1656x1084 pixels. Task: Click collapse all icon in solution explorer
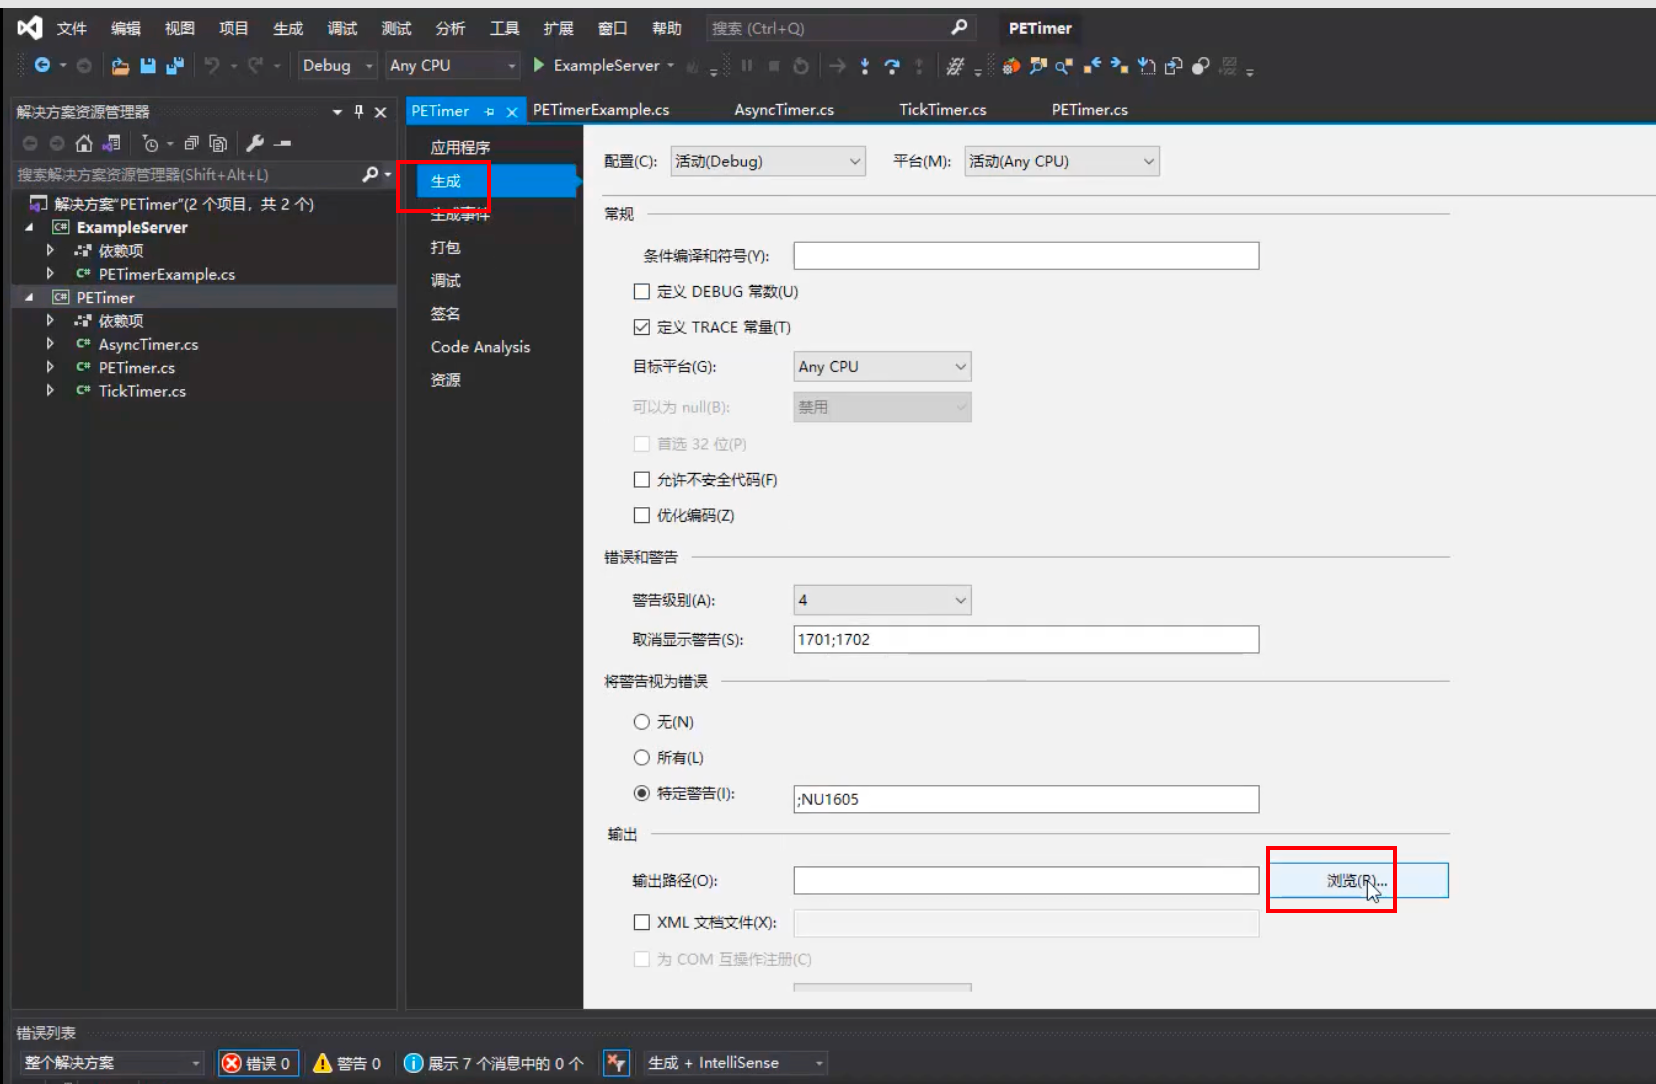coord(191,143)
